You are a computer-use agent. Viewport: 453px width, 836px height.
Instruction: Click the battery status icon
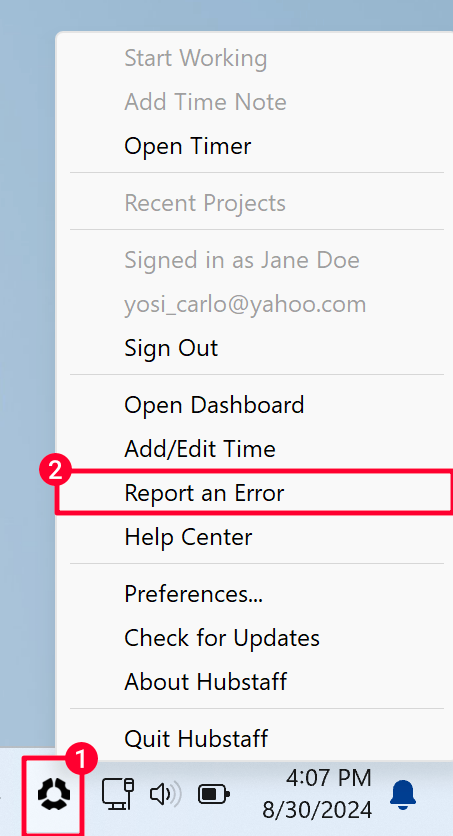click(213, 794)
